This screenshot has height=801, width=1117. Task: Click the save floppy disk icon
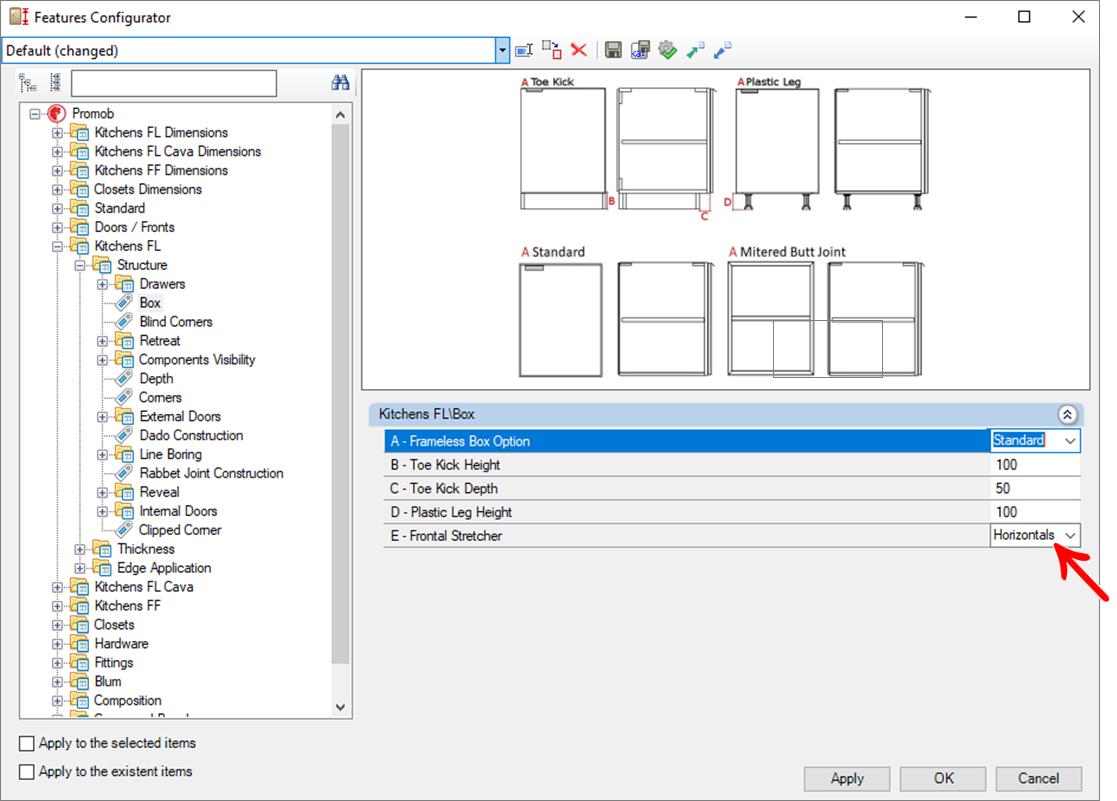pos(614,50)
